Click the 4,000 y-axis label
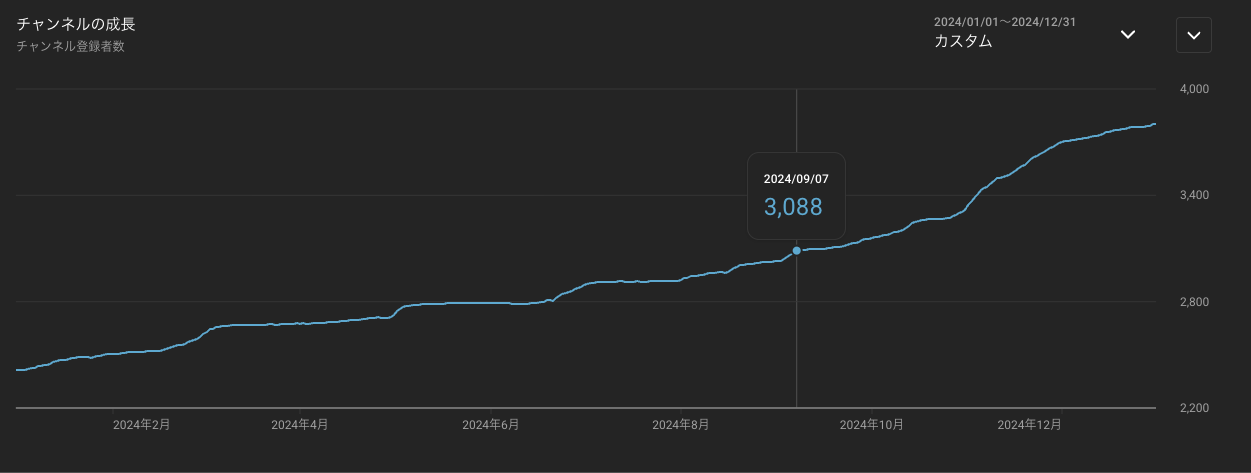The image size is (1251, 473). 1195,89
